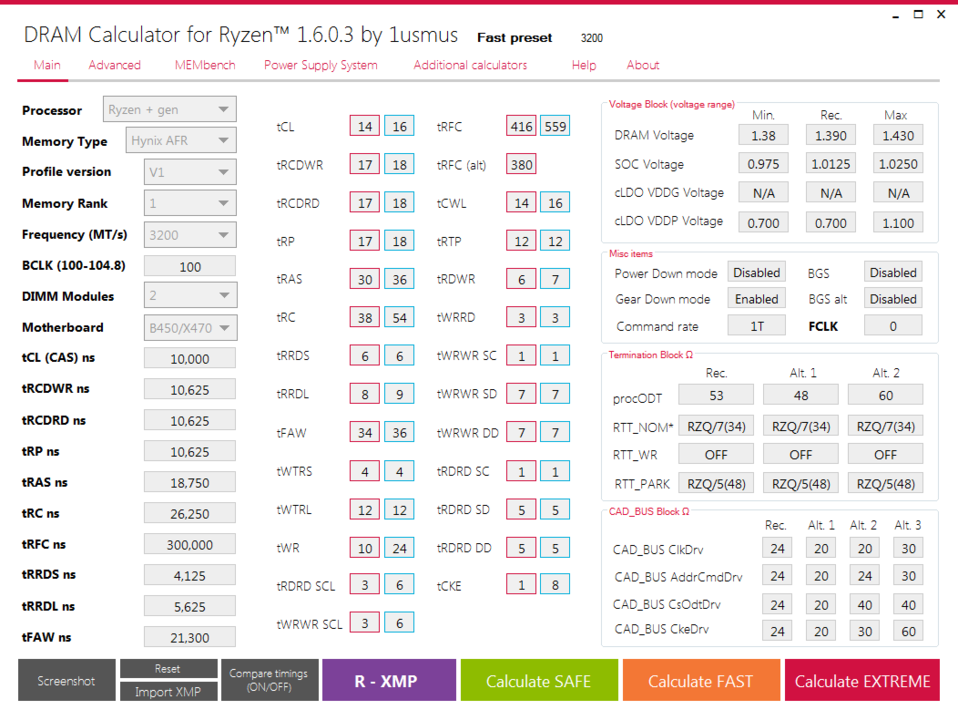Click cLDO VDDP Voltage Max value 1.100
Image resolution: width=958 pixels, height=720 pixels.
(x=898, y=222)
